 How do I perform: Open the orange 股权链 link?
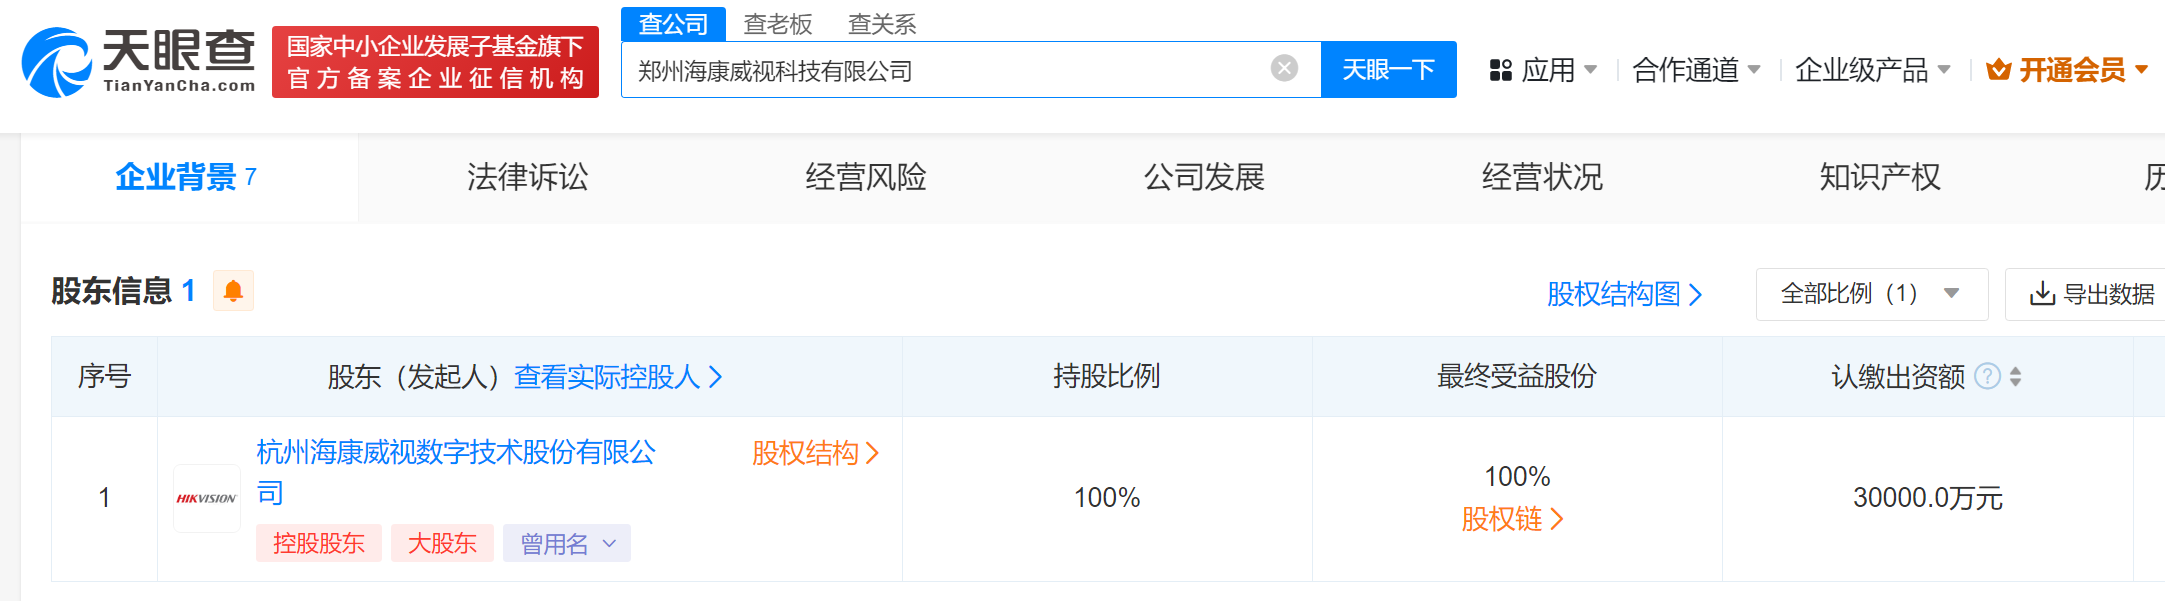click(x=1512, y=519)
